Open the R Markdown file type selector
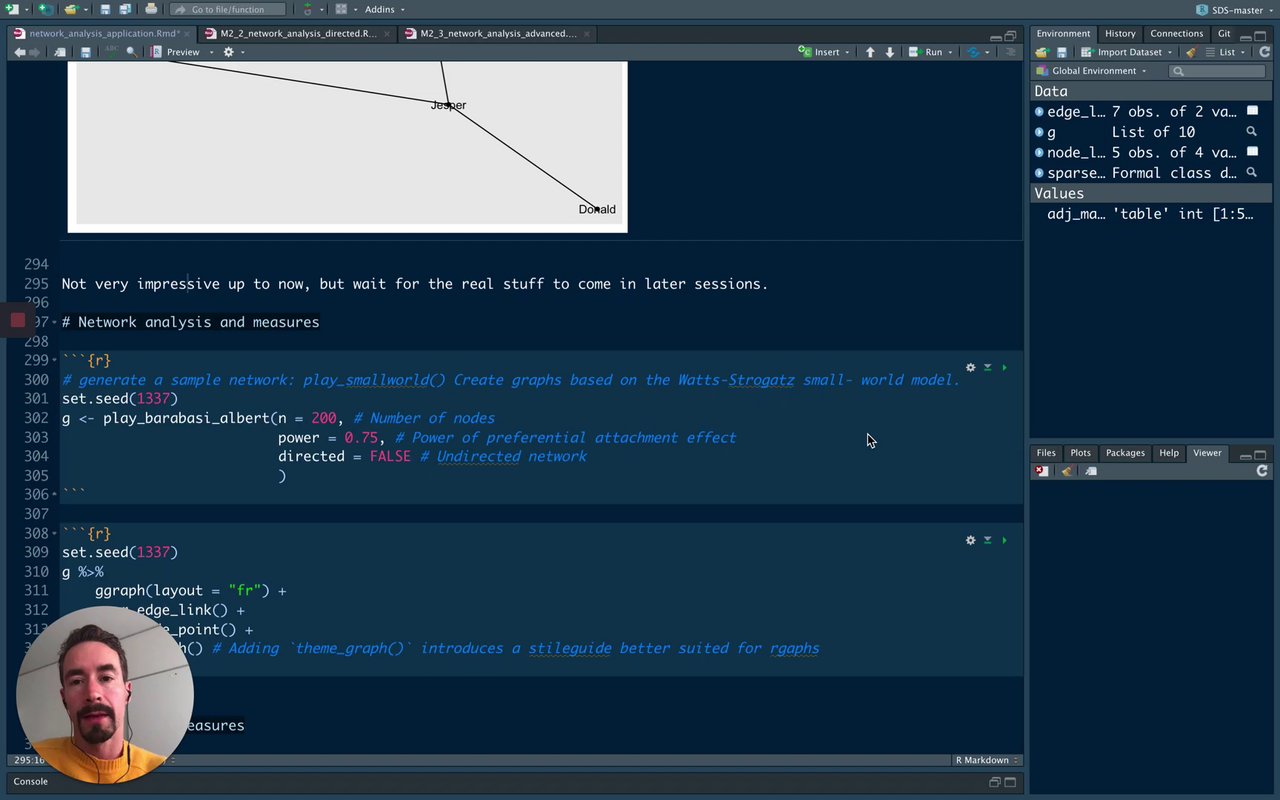This screenshot has width=1280, height=800. pos(986,760)
